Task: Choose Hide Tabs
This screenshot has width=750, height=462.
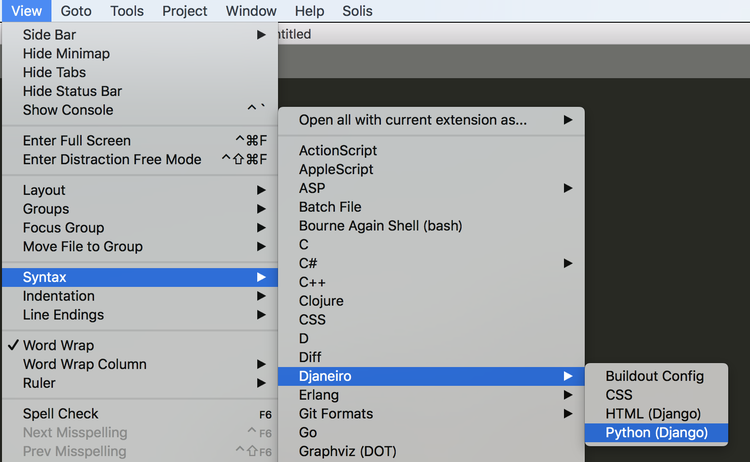Action: 140,72
